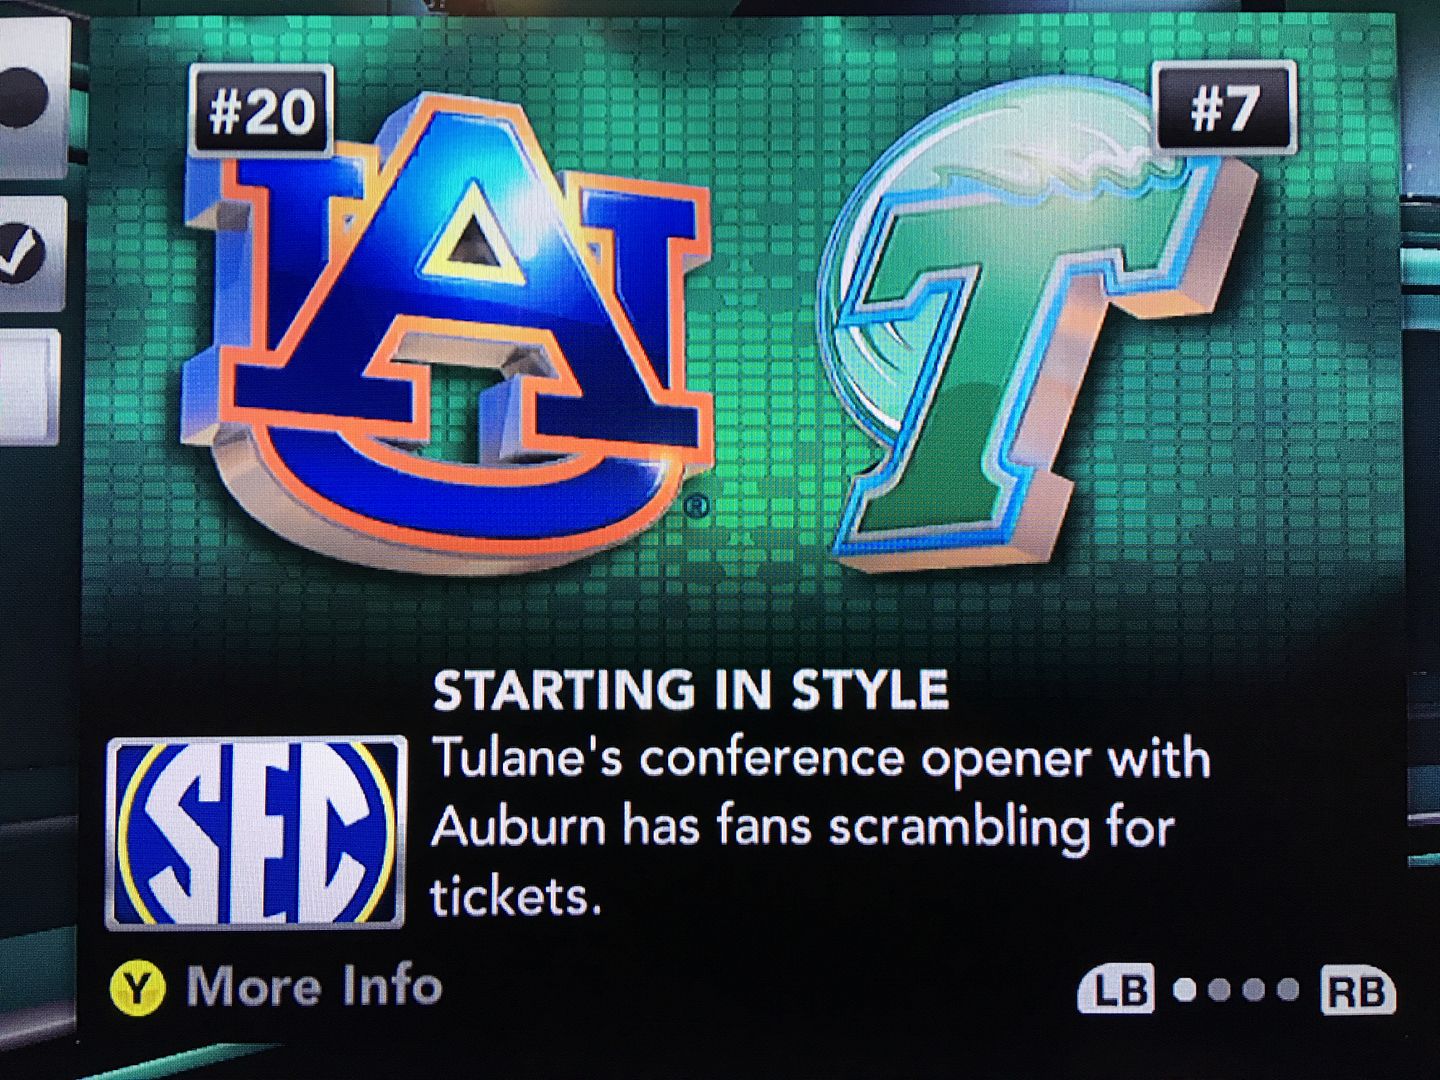Toggle the checkmark box on left edge
This screenshot has height=1080, width=1440.
(27, 254)
